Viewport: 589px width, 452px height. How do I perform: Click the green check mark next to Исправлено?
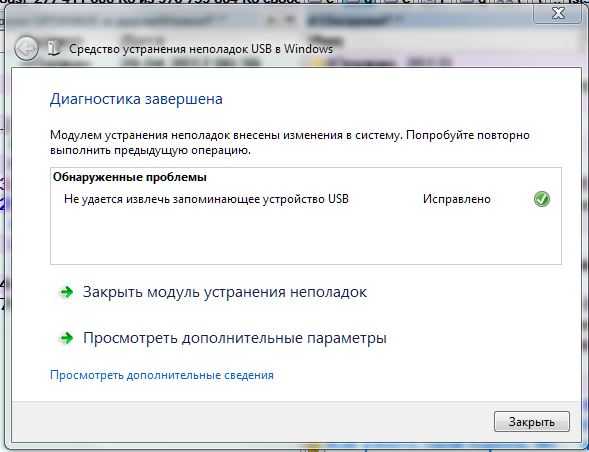click(542, 199)
